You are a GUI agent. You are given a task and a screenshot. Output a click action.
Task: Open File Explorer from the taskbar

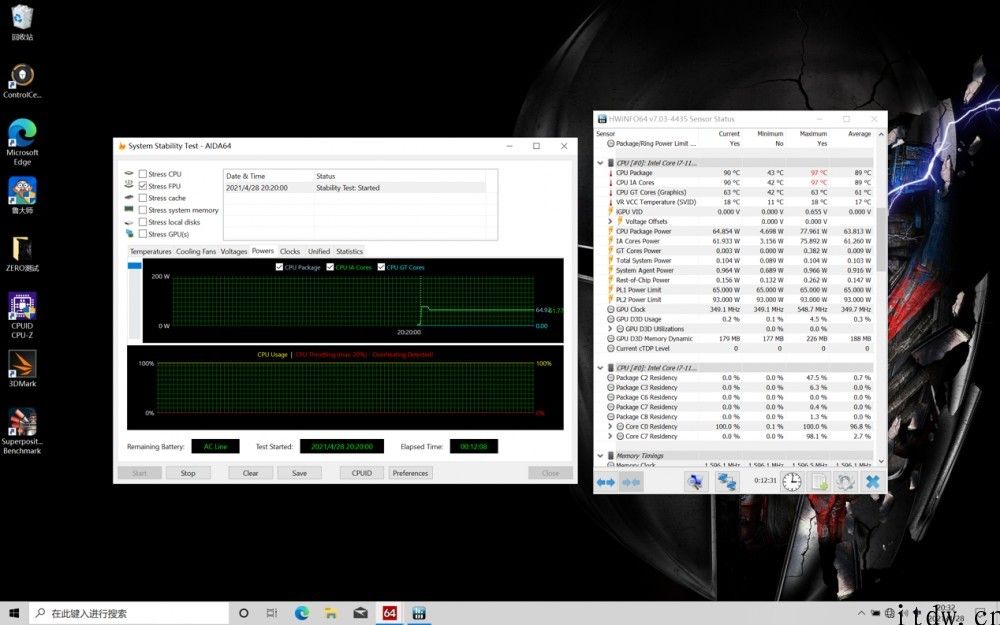pyautogui.click(x=331, y=613)
